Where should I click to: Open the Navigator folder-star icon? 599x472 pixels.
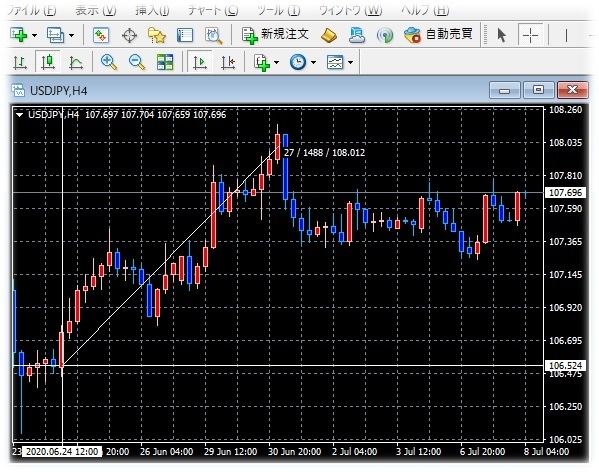157,35
